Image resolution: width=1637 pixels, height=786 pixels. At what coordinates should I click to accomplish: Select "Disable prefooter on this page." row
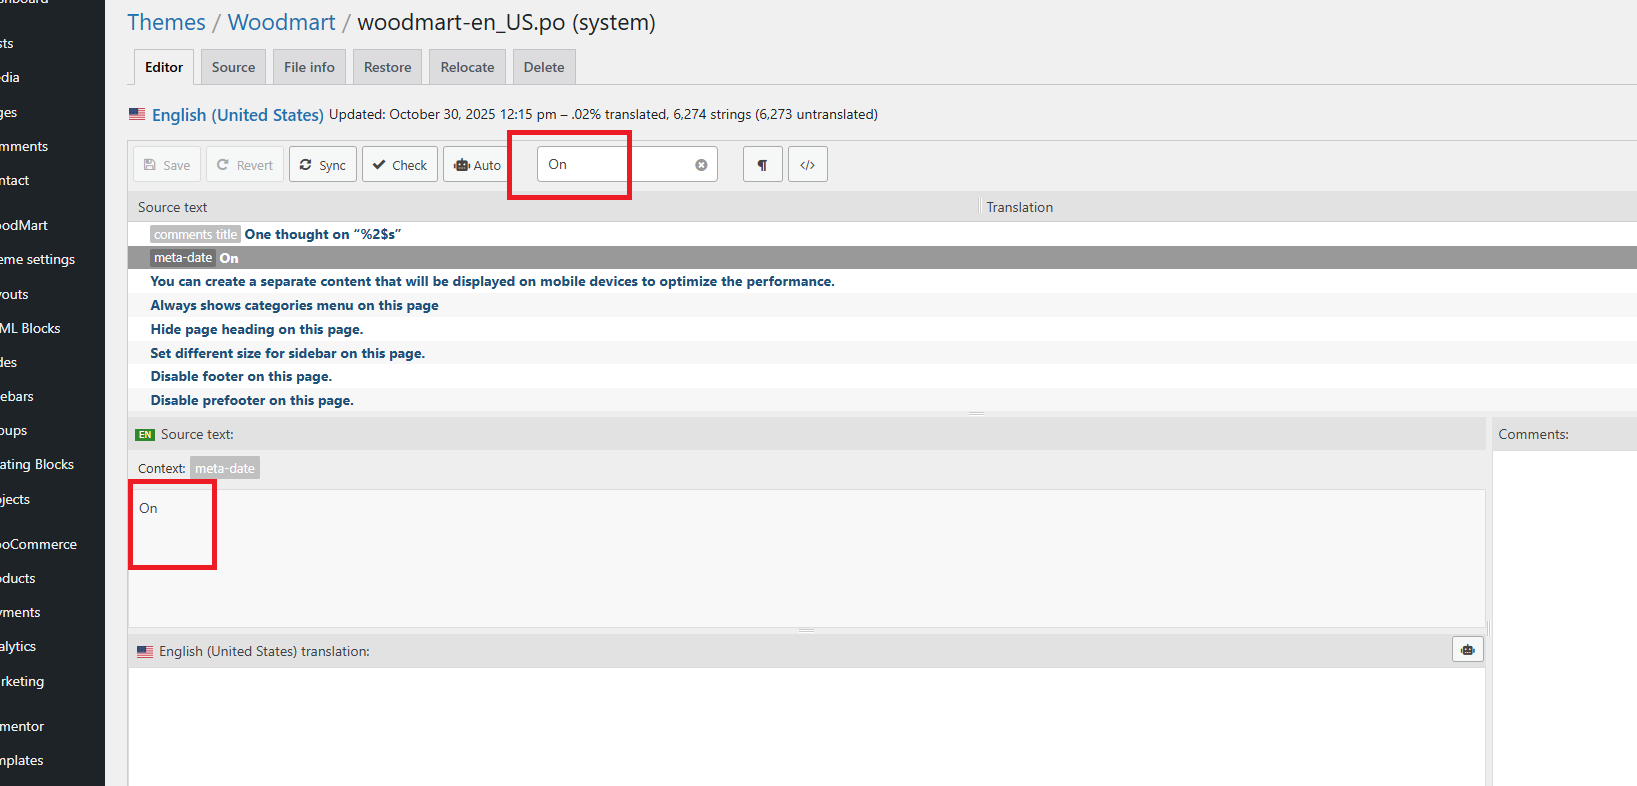[882, 400]
